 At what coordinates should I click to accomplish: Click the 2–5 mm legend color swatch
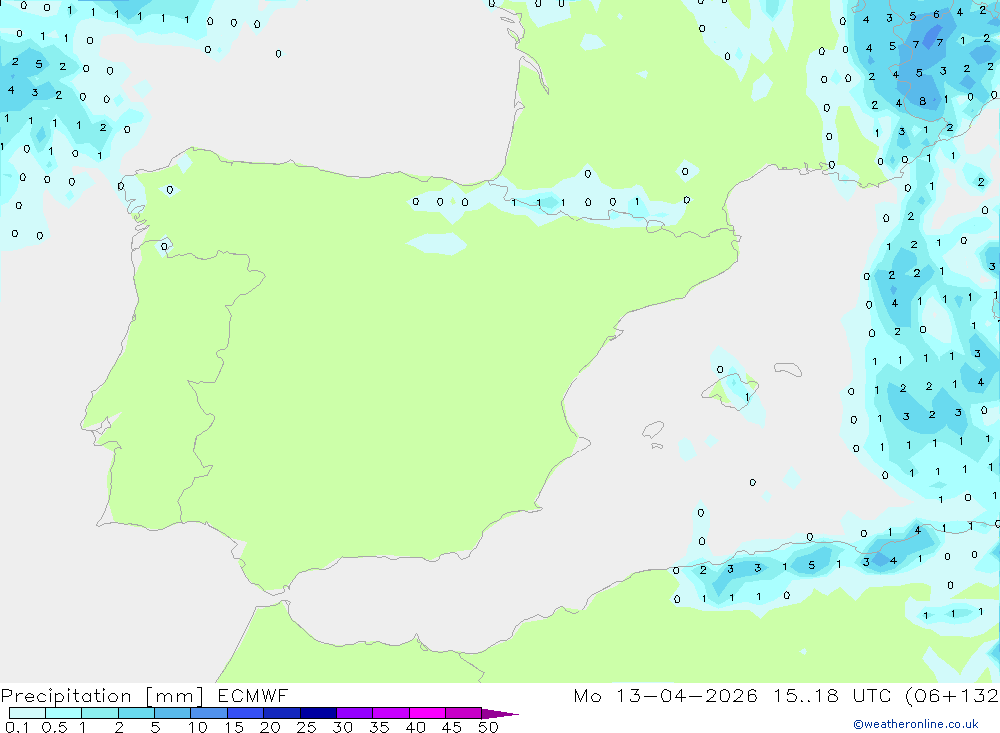136,713
